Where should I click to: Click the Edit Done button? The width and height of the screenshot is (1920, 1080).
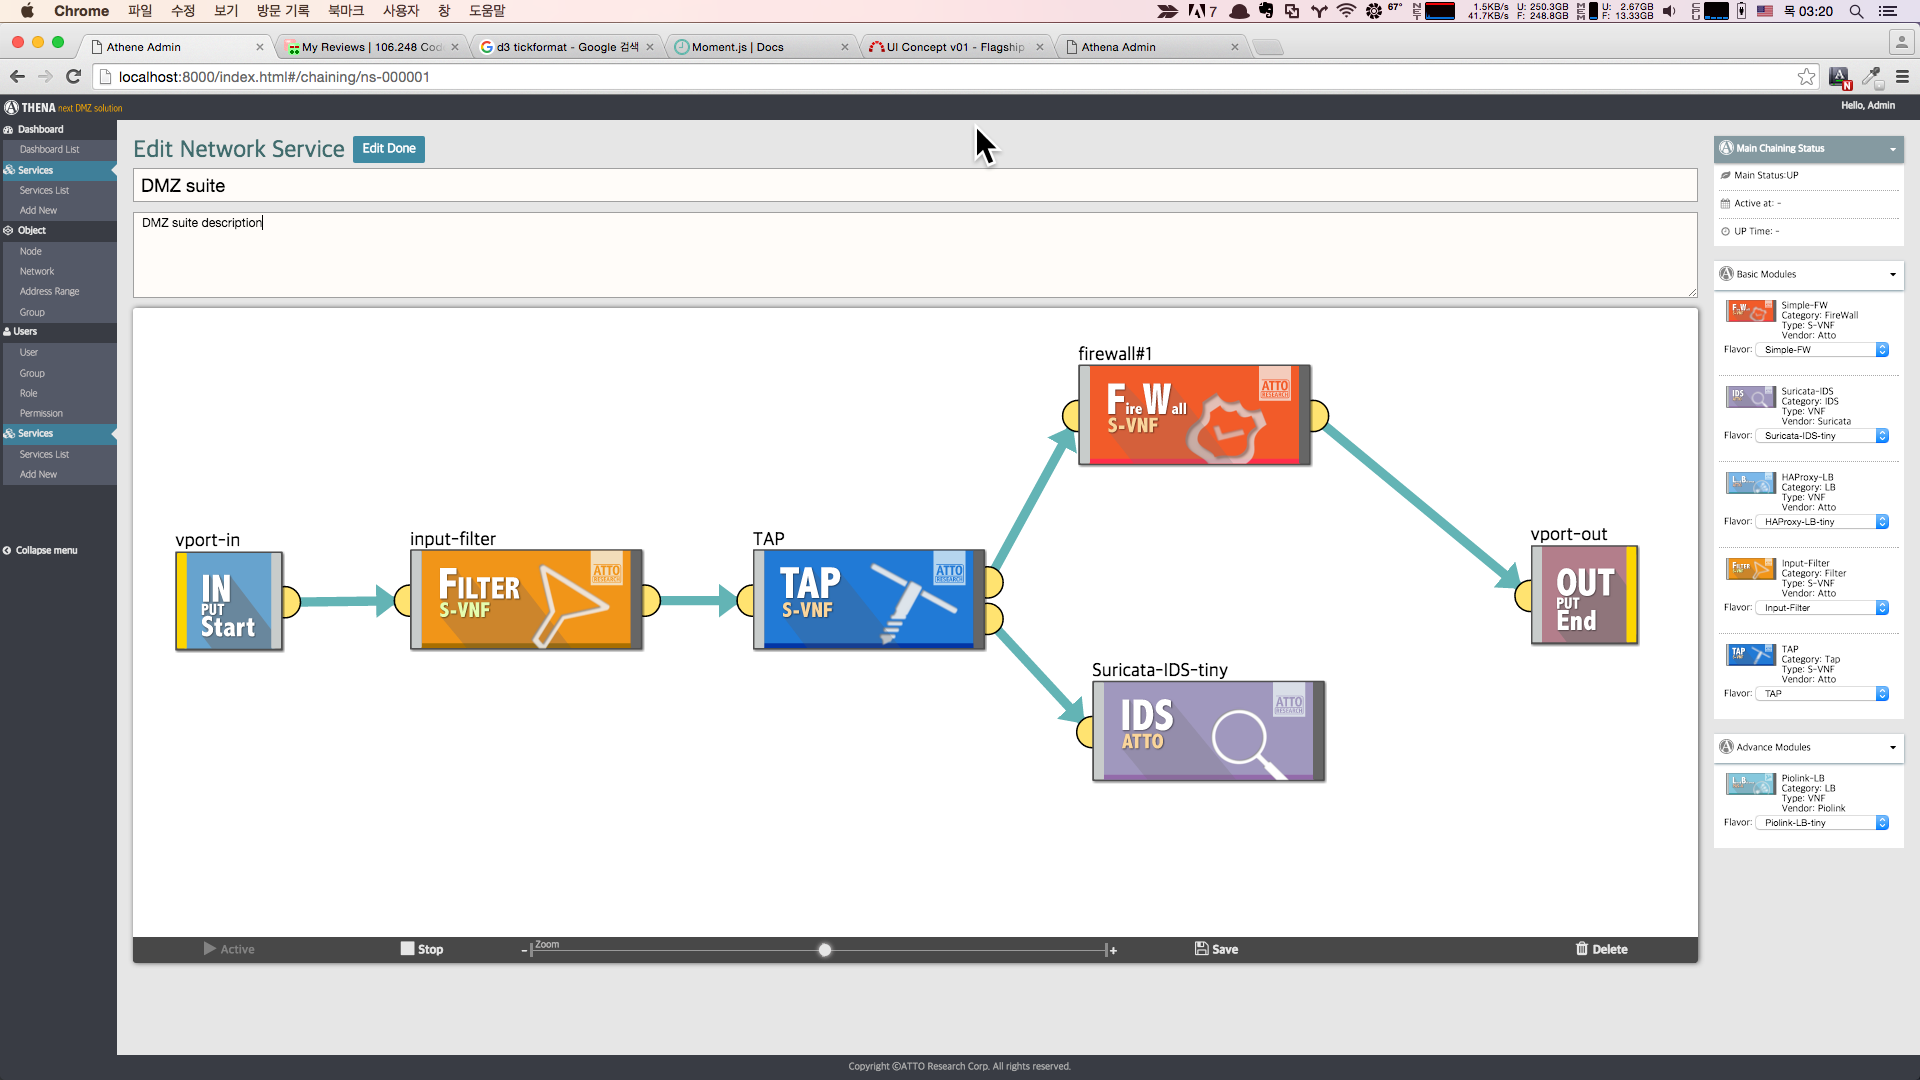click(x=388, y=148)
